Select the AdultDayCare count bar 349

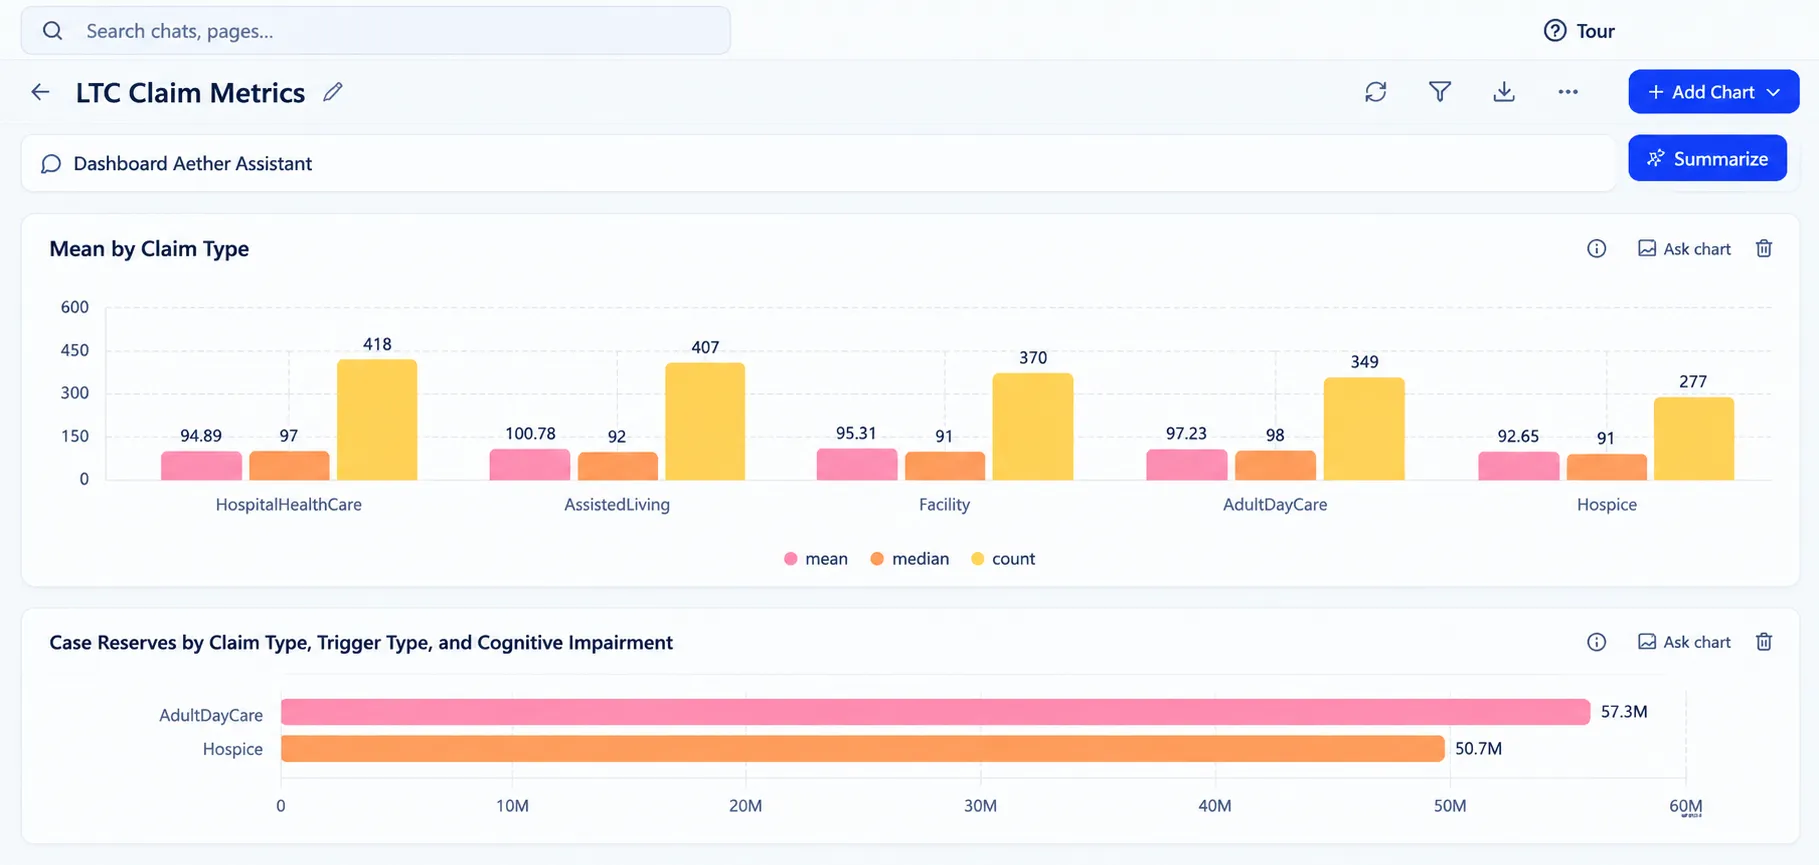pyautogui.click(x=1364, y=429)
